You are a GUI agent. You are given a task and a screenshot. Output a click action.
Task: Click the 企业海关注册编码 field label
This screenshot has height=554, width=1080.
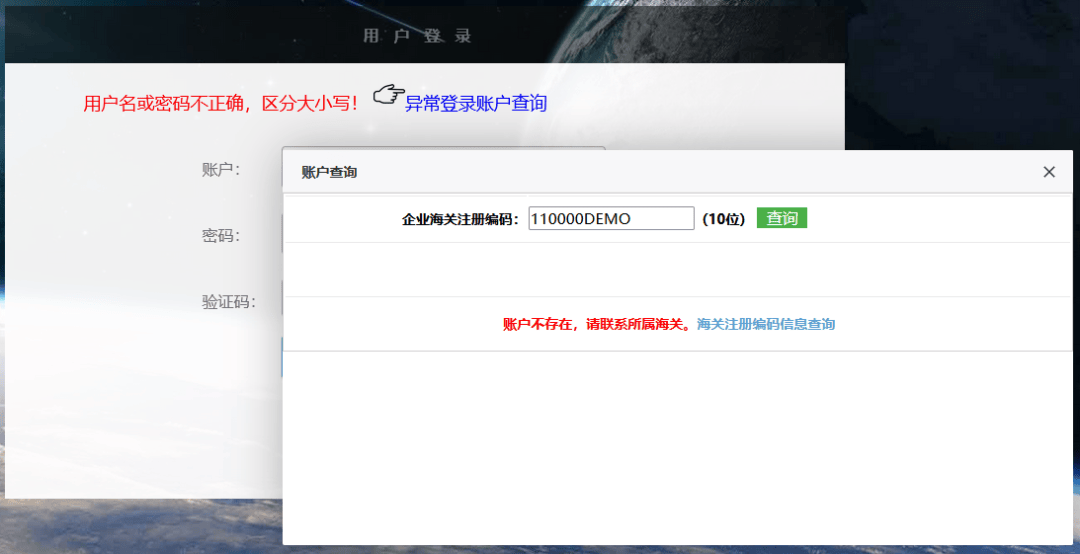460,219
